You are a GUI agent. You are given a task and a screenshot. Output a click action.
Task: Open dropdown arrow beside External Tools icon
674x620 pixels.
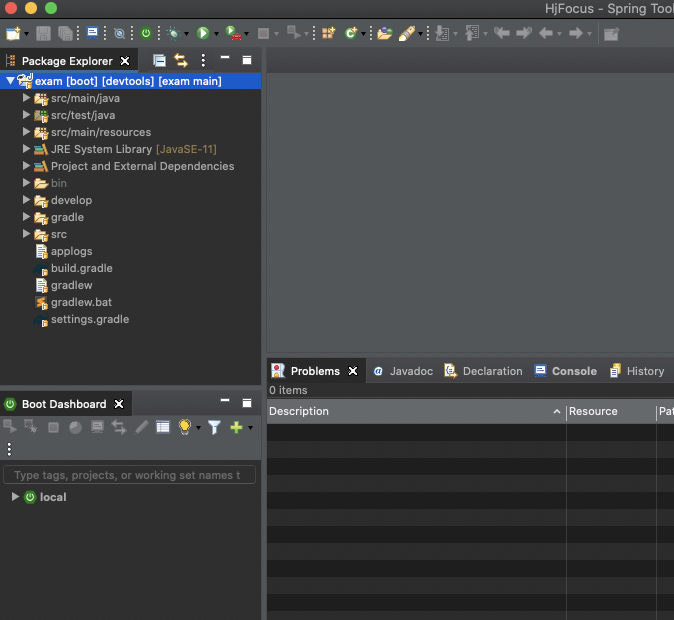(x=246, y=34)
